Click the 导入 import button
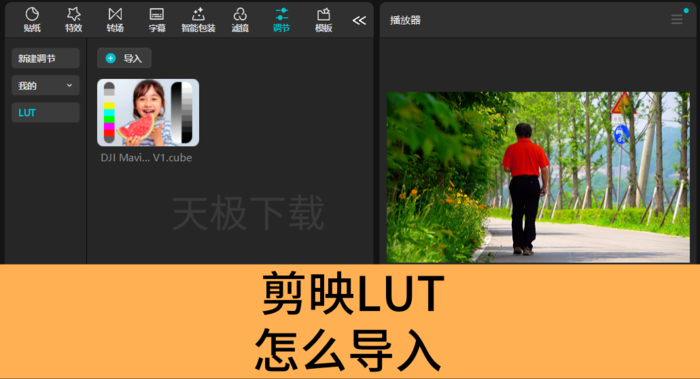 [x=124, y=58]
